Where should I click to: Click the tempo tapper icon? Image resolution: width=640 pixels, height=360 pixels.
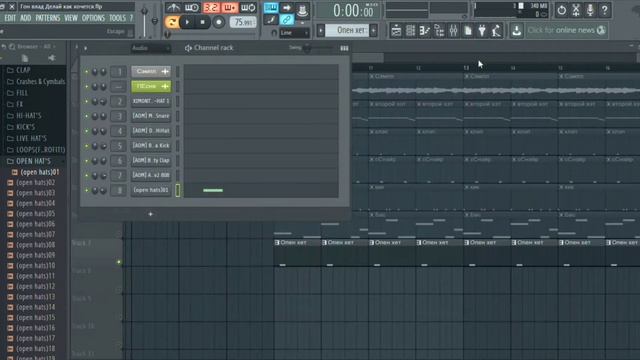(x=496, y=31)
